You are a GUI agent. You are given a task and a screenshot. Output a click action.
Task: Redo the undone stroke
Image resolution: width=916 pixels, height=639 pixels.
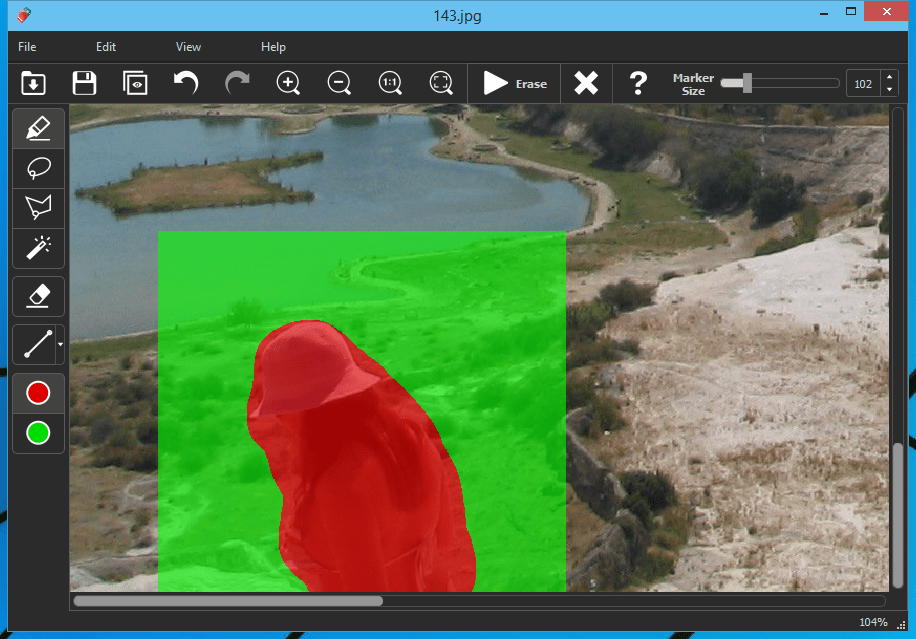click(237, 83)
